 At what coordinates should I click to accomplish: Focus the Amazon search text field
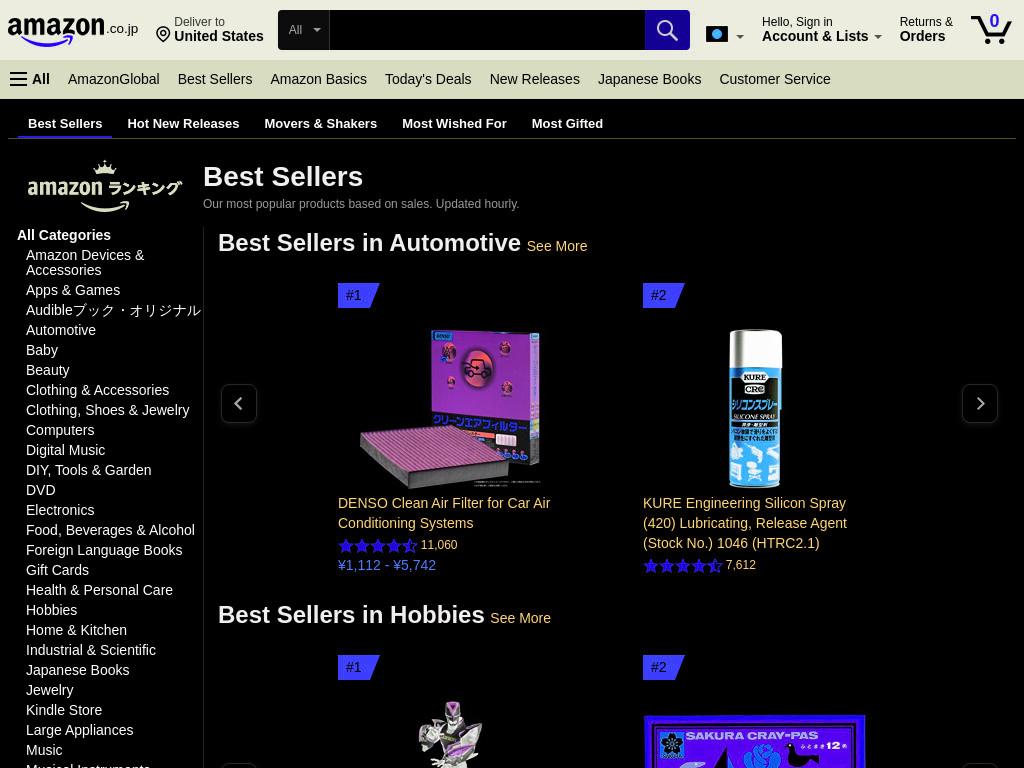click(487, 30)
